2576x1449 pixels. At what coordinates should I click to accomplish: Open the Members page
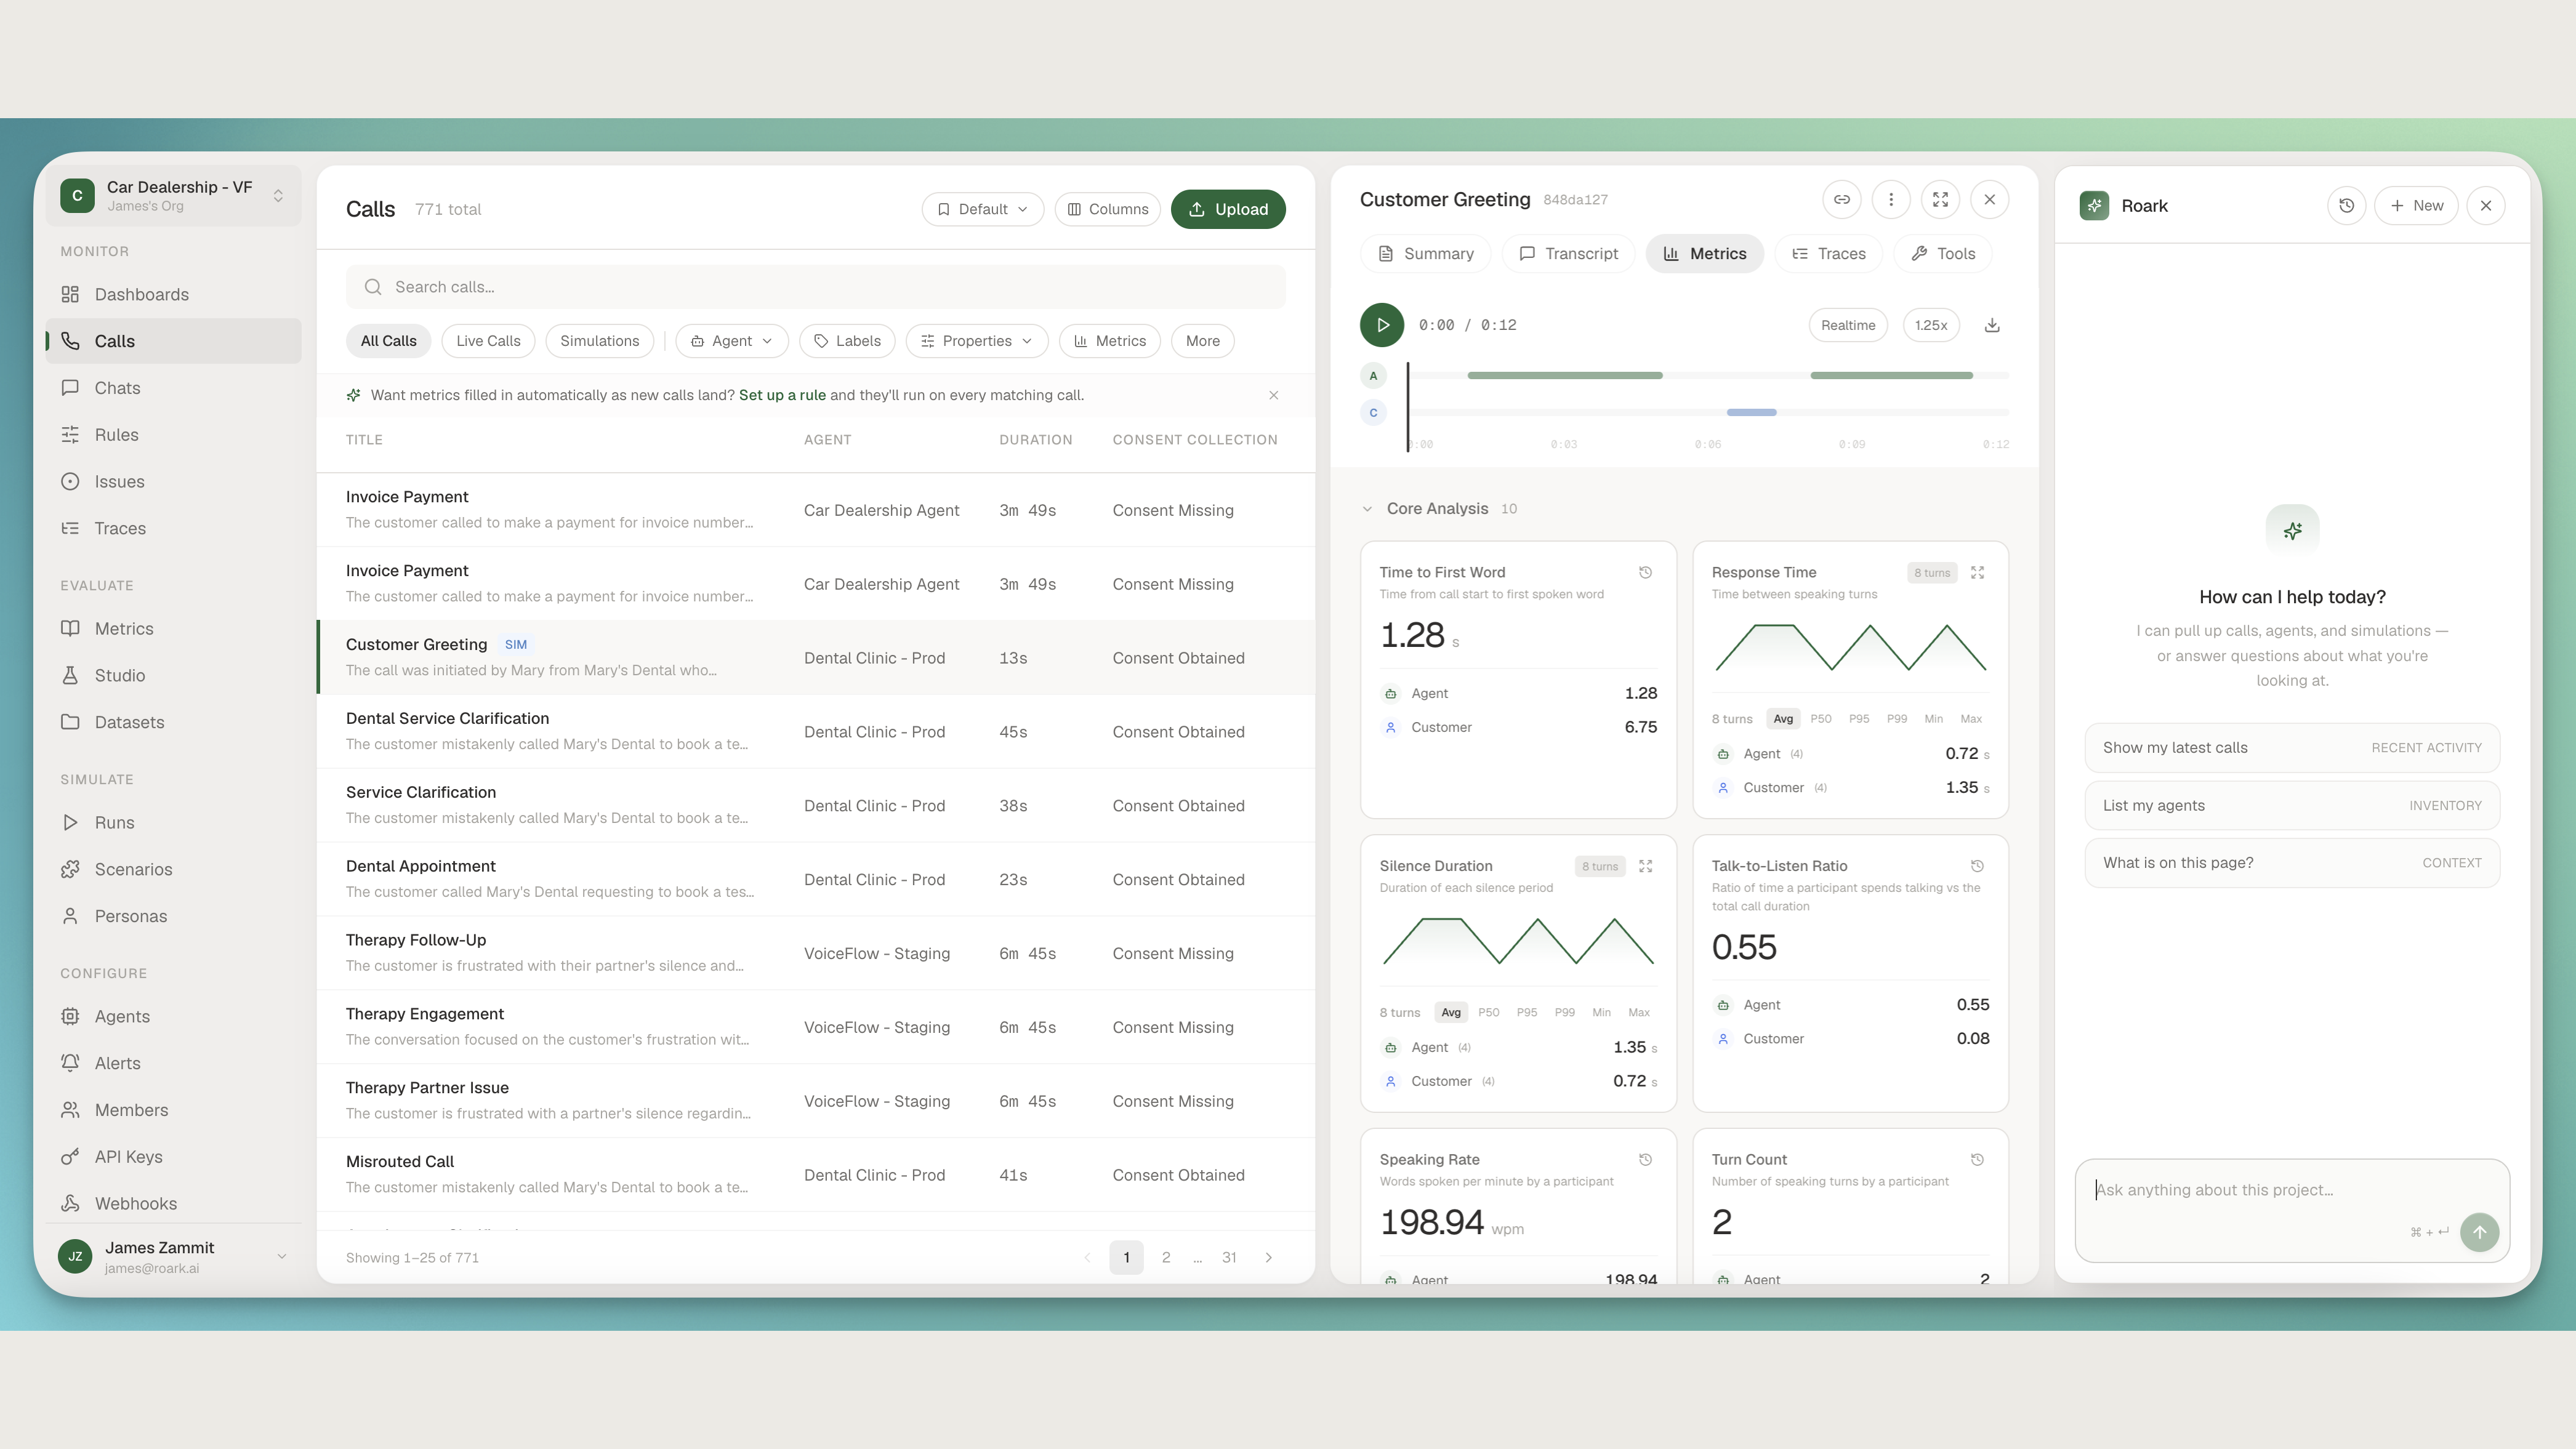pos(173,1110)
